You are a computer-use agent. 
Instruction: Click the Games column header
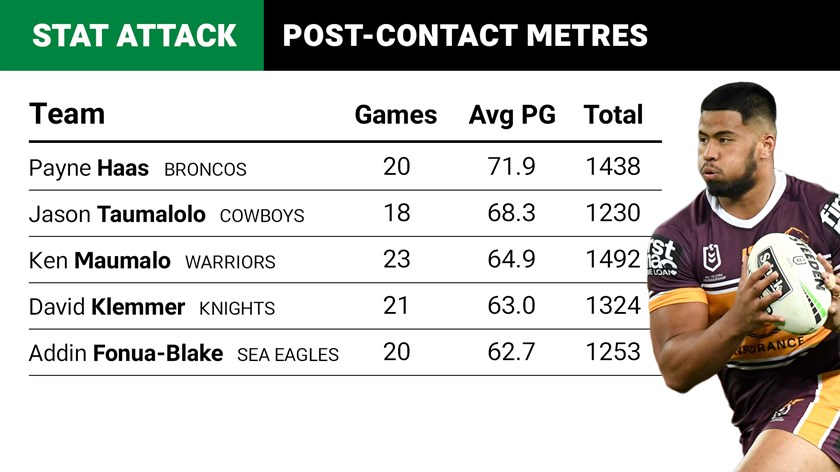click(396, 115)
